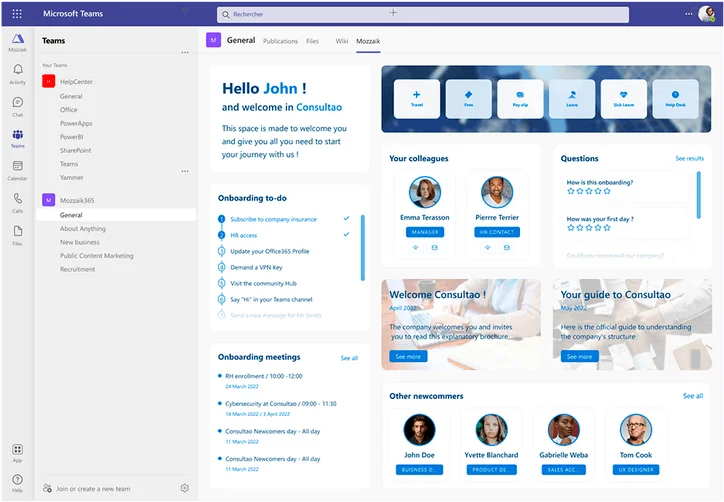Rate How was your first day stars
The height and width of the screenshot is (502, 724).
tap(589, 228)
